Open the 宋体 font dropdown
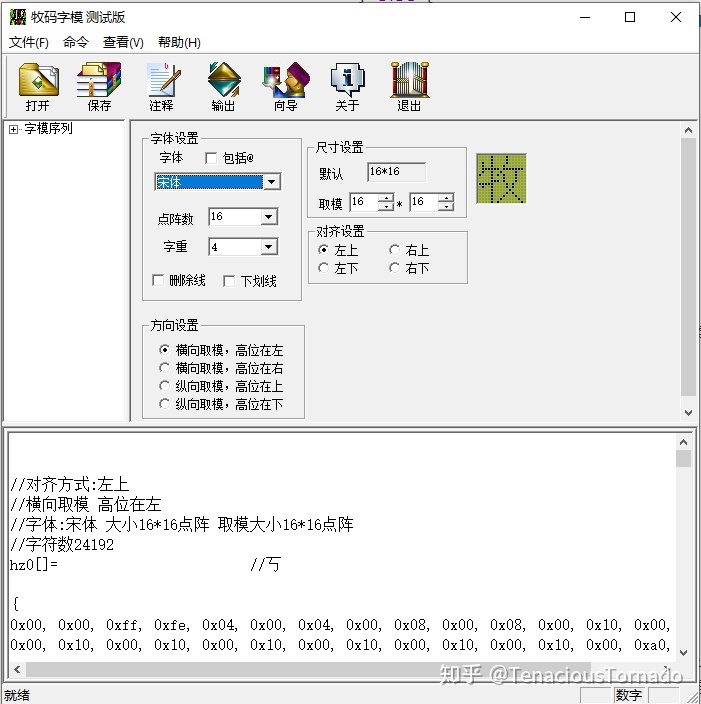This screenshot has width=701, height=704. coord(272,182)
